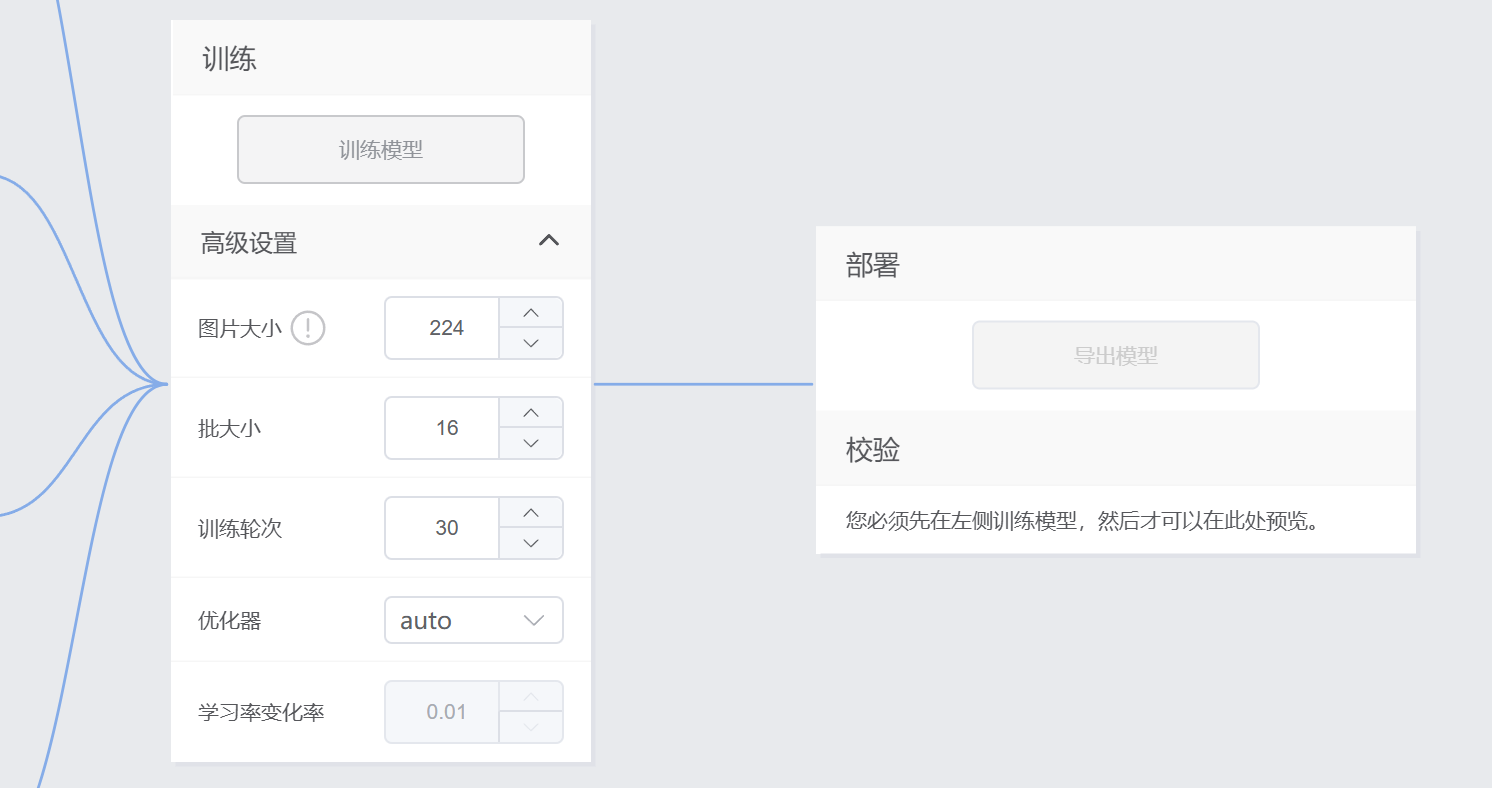The height and width of the screenshot is (788, 1492).
Task: Click the 校验 section header
Action: tap(873, 450)
